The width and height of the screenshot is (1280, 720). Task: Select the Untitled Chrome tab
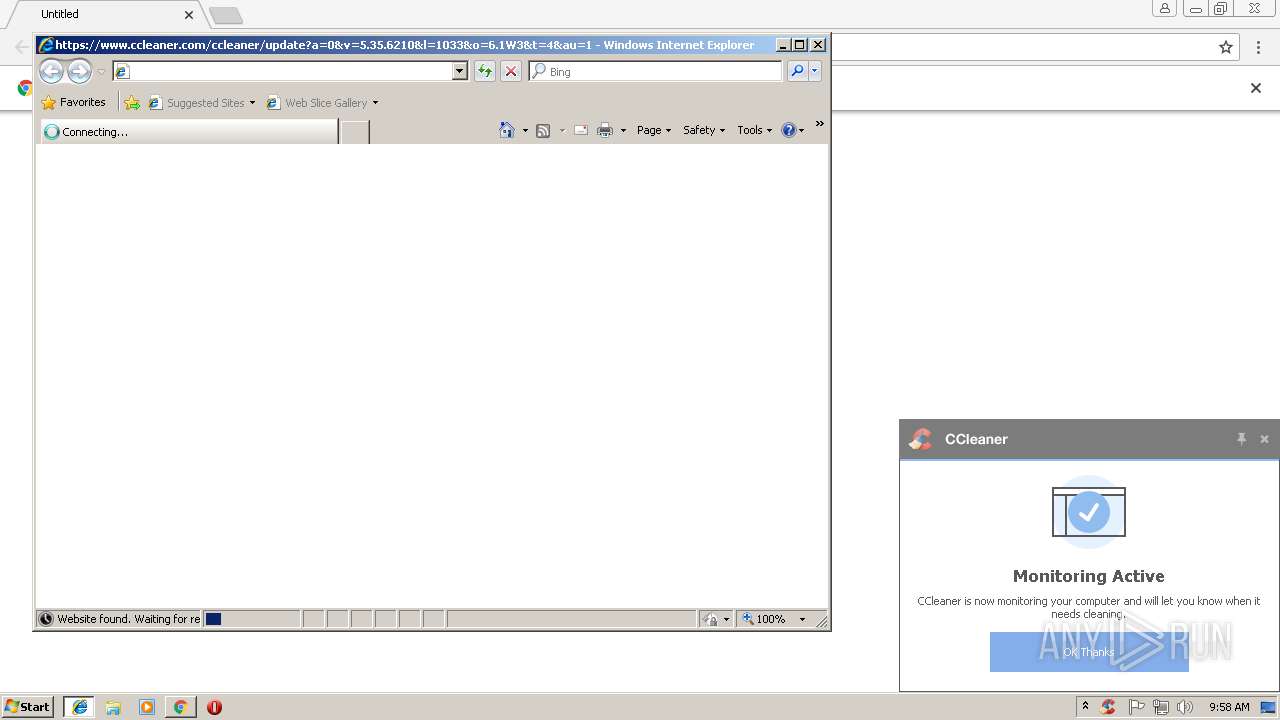[105, 14]
